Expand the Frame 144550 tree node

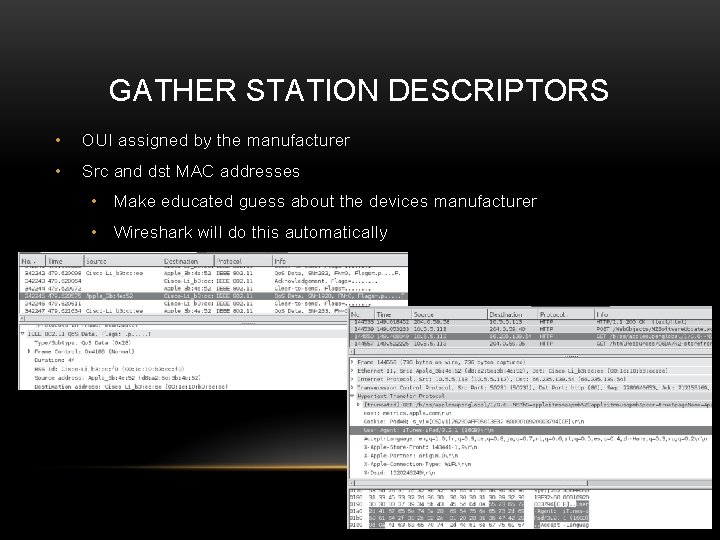353,362
